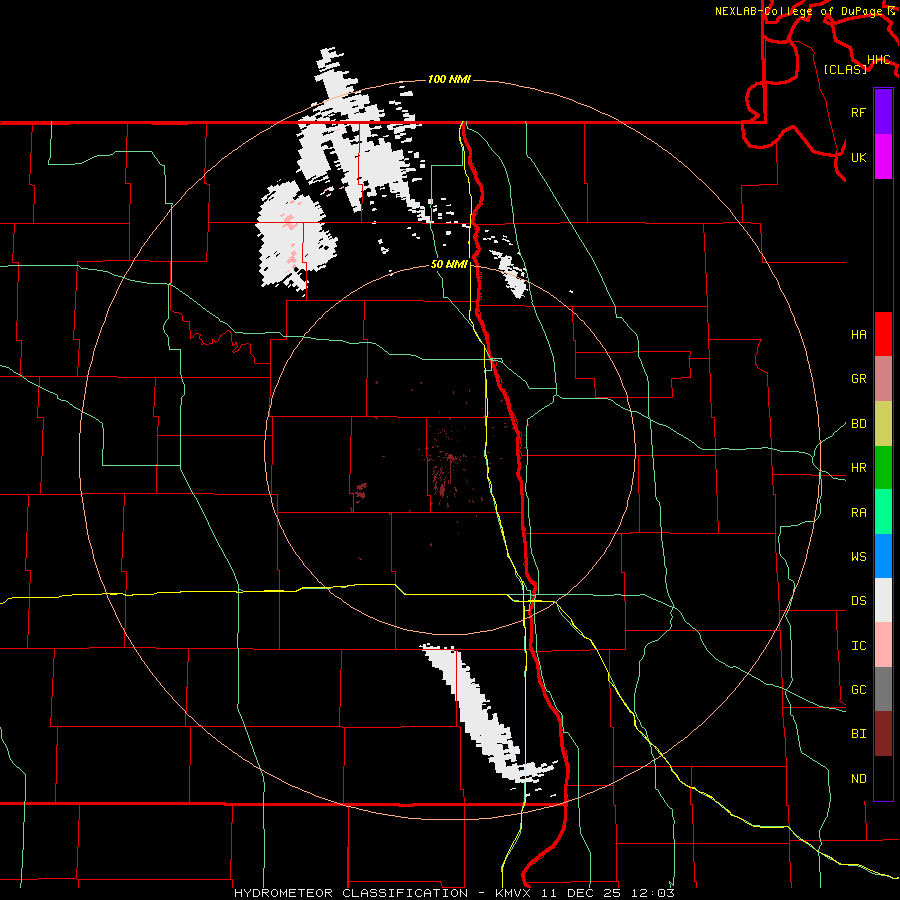900x900 pixels.
Task: Click the "HHC" product code text
Action: 878,60
